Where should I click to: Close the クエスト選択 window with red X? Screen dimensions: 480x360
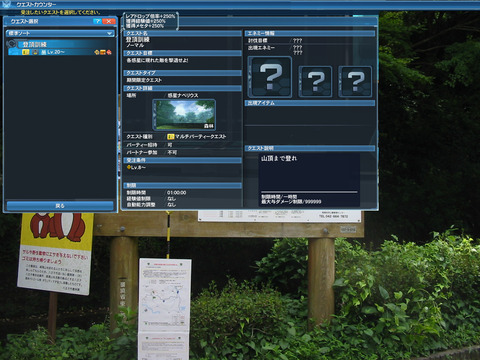[109, 21]
